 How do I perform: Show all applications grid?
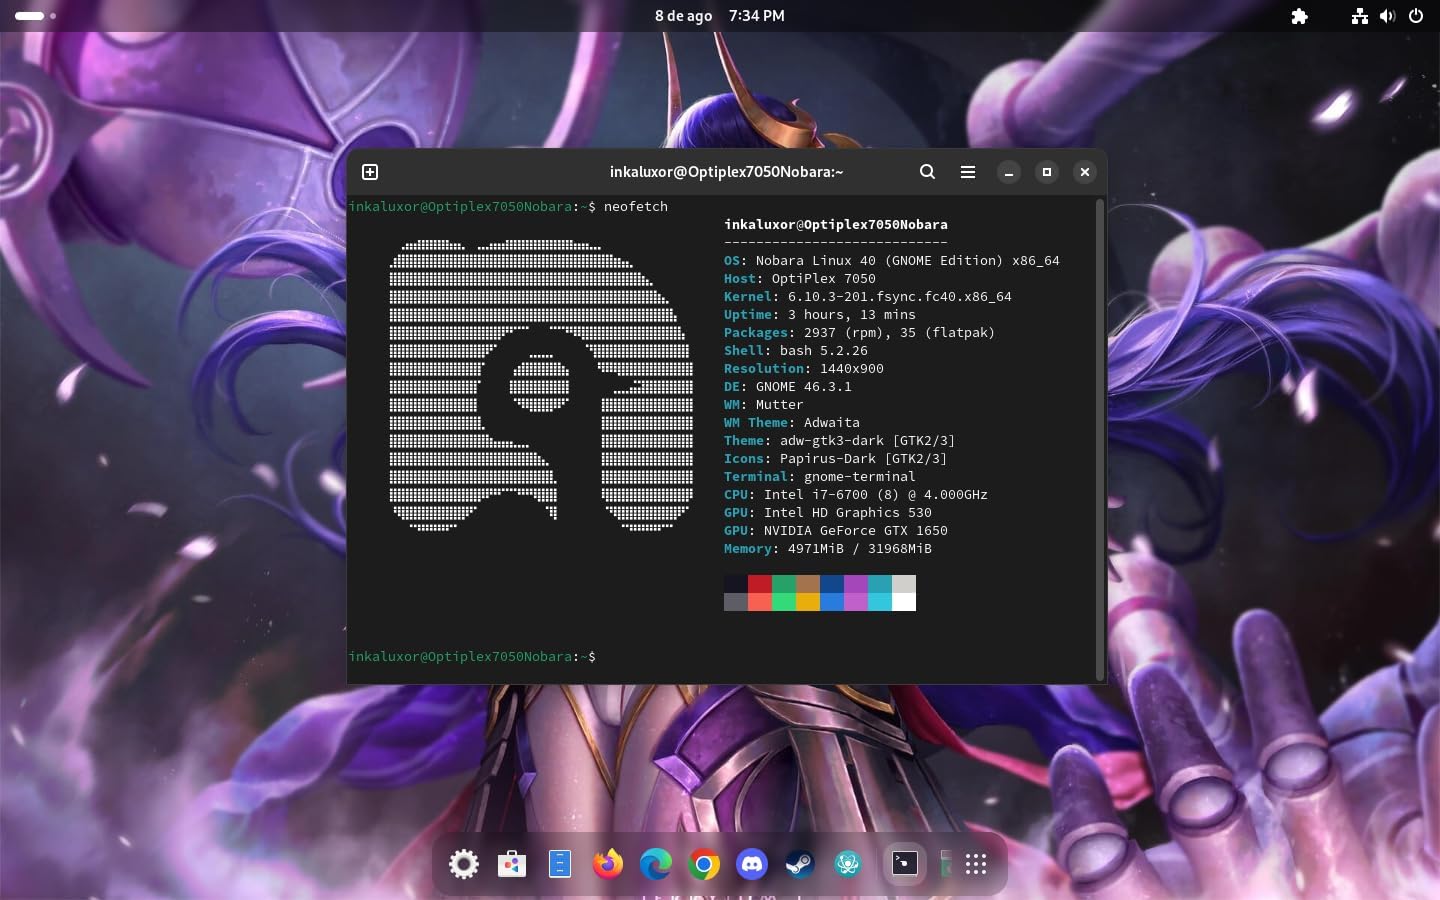pyautogui.click(x=976, y=864)
